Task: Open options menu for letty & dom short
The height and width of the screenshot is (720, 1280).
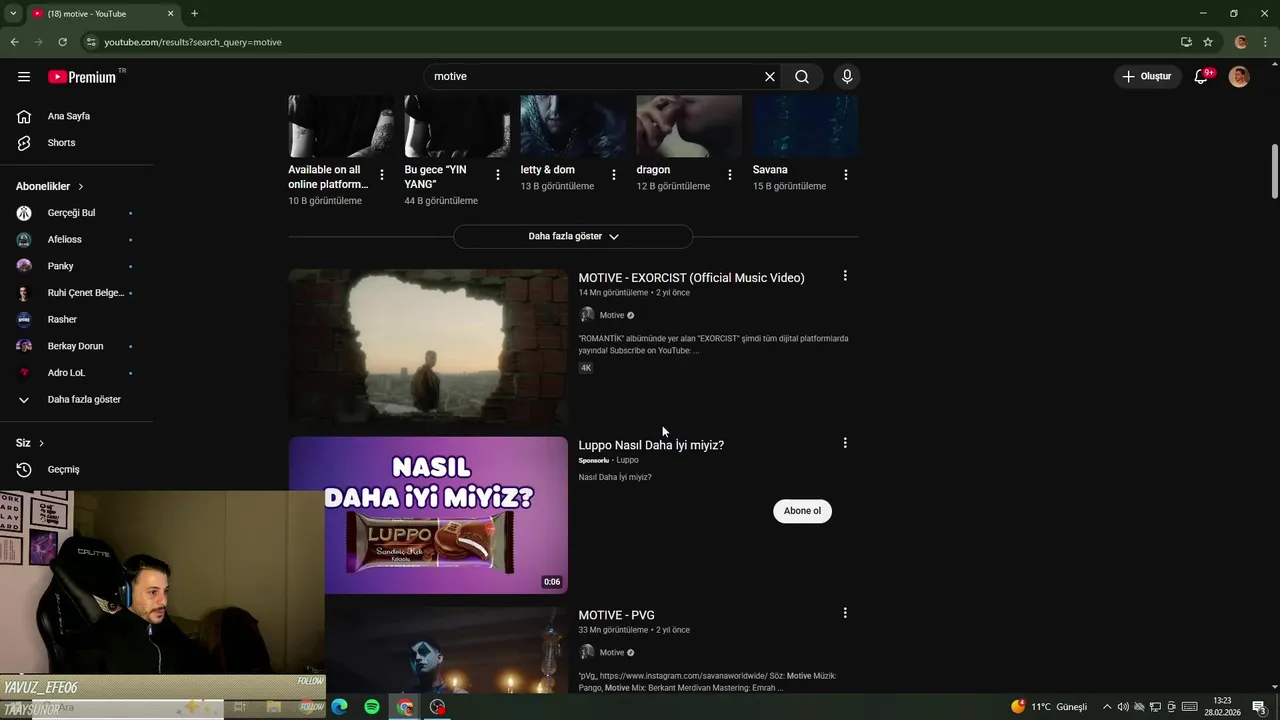Action: tap(614, 175)
